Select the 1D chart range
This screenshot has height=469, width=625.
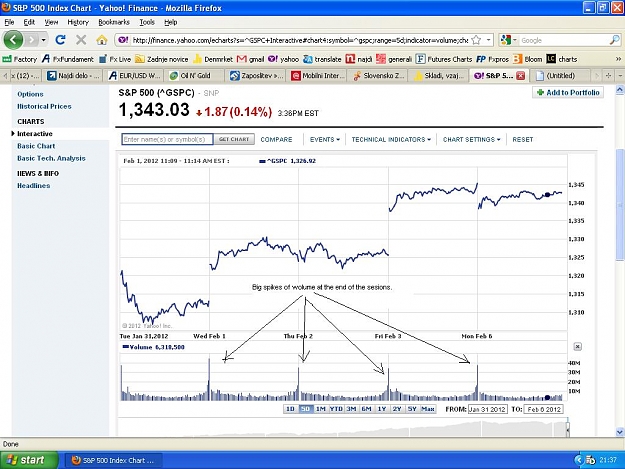[x=291, y=409]
